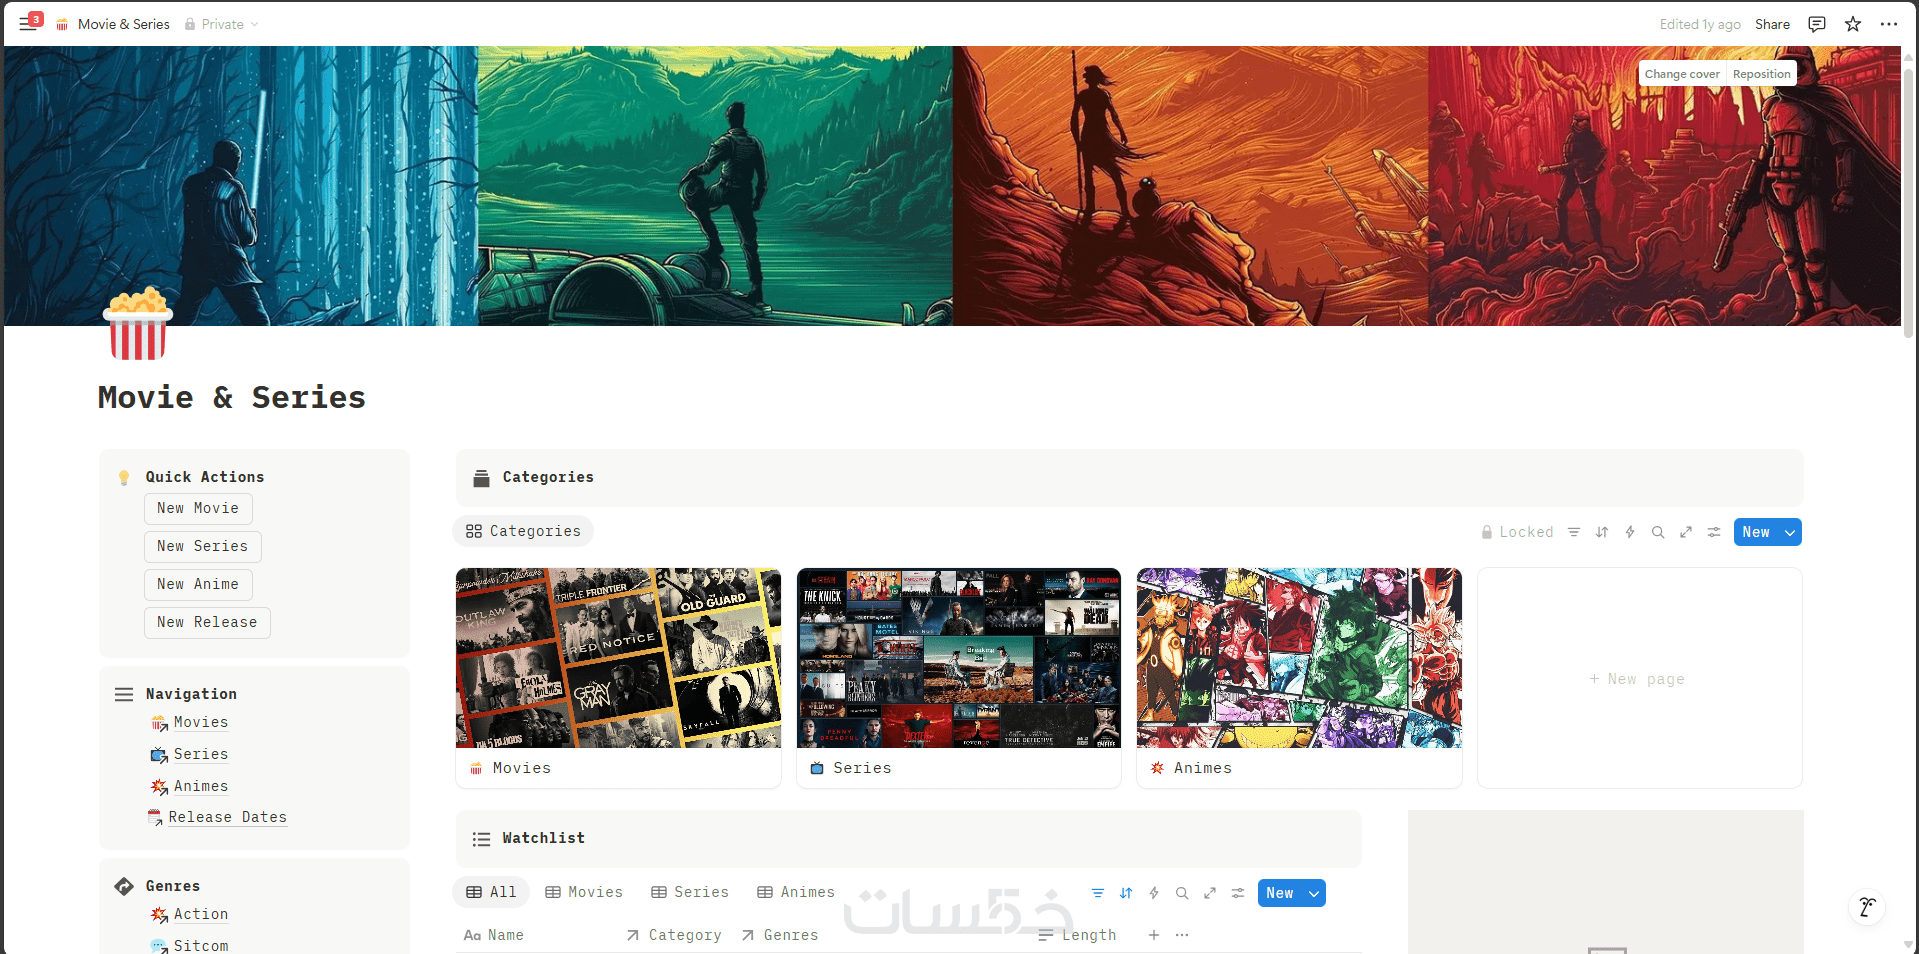Open the Series category card
Image resolution: width=1919 pixels, height=954 pixels.
(x=959, y=678)
